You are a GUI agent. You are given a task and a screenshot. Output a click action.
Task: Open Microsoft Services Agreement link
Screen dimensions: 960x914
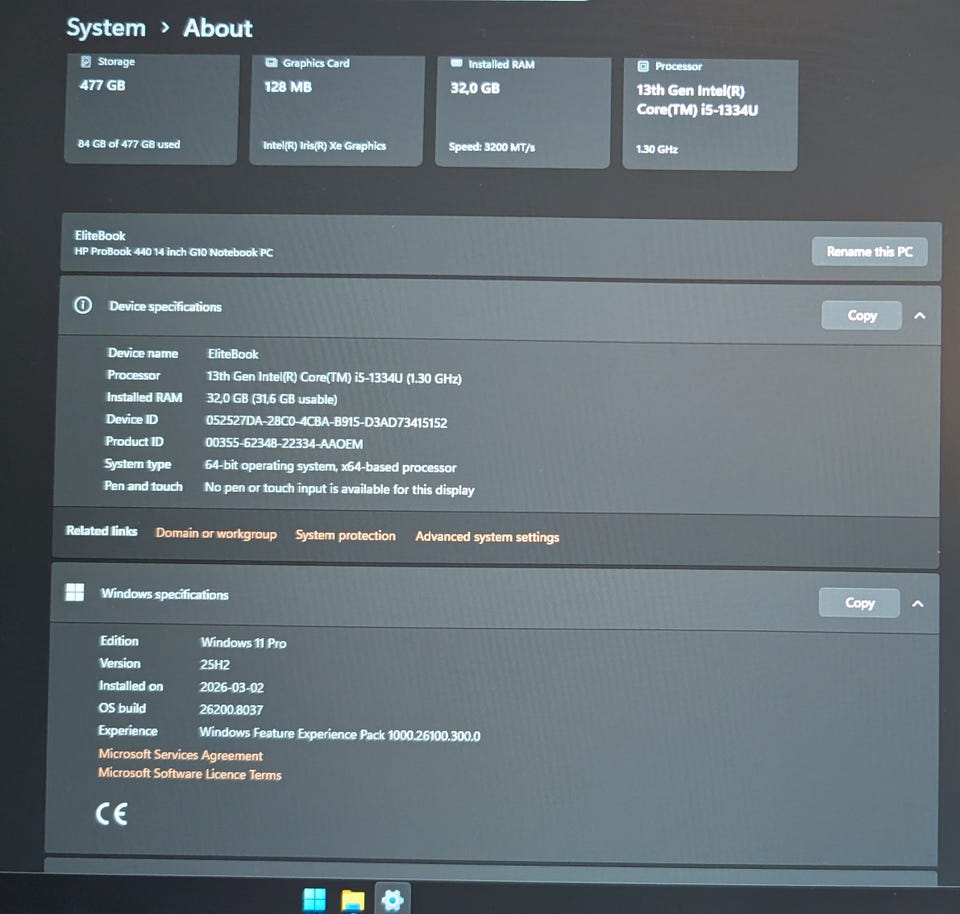(181, 755)
